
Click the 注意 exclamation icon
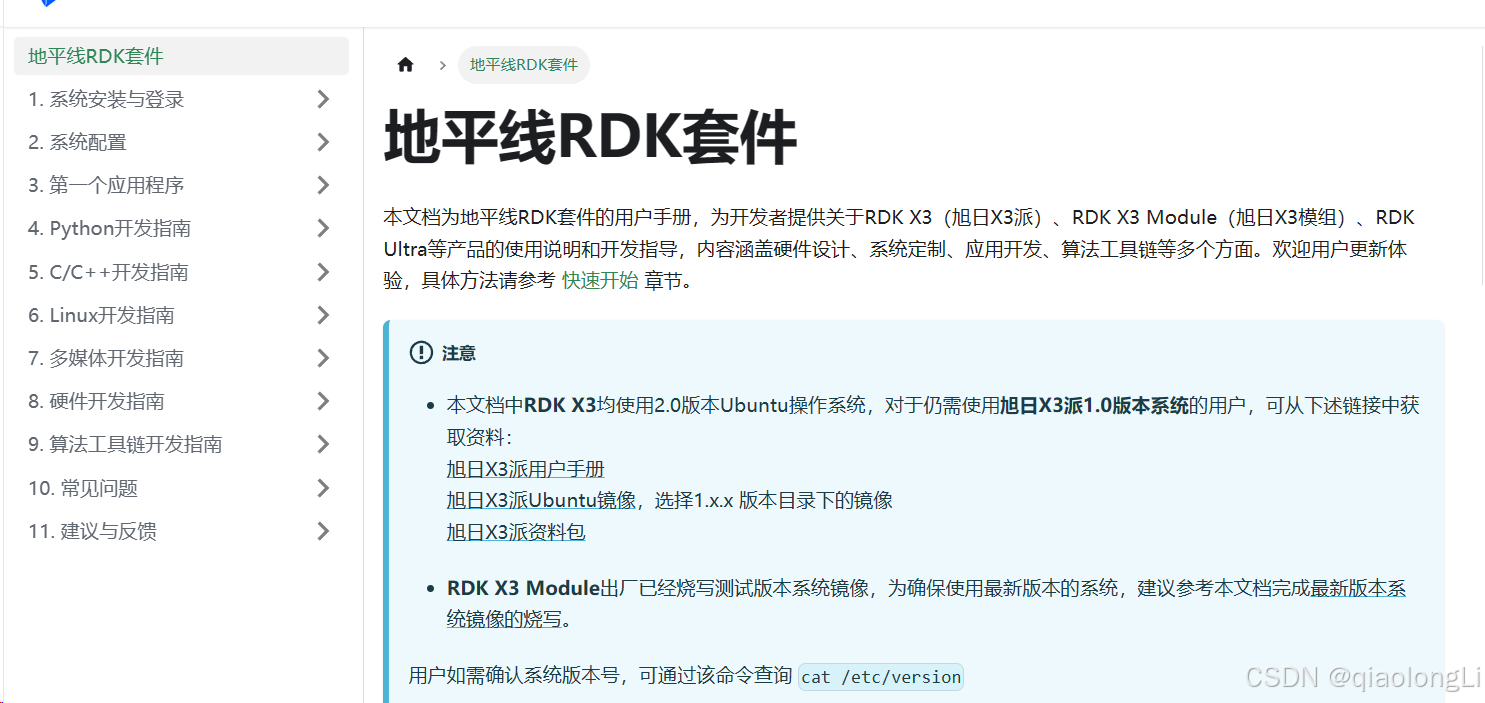(421, 353)
